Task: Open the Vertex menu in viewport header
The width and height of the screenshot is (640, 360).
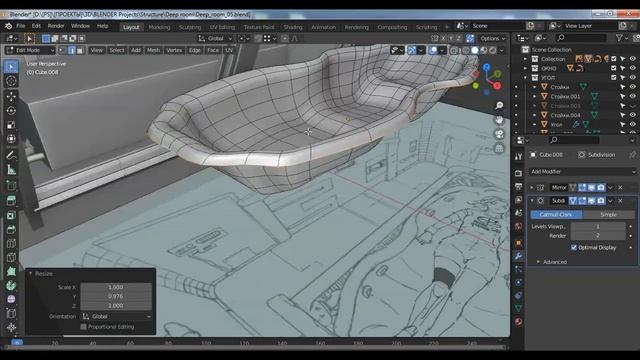Action: [174, 50]
